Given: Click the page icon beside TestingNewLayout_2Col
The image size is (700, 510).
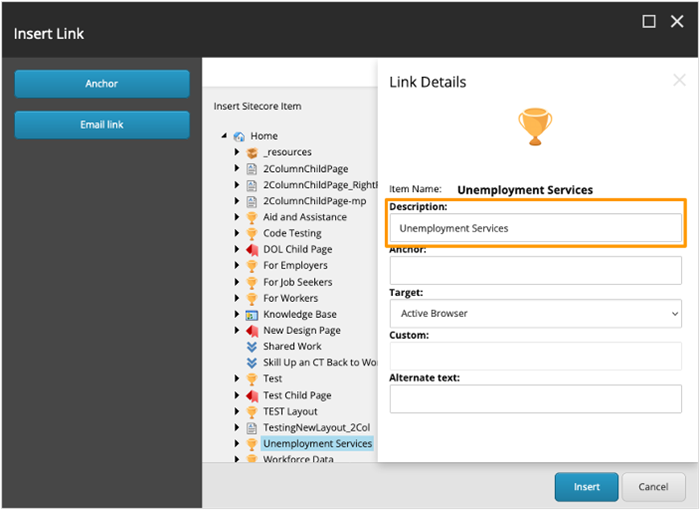Looking at the screenshot, I should [252, 427].
